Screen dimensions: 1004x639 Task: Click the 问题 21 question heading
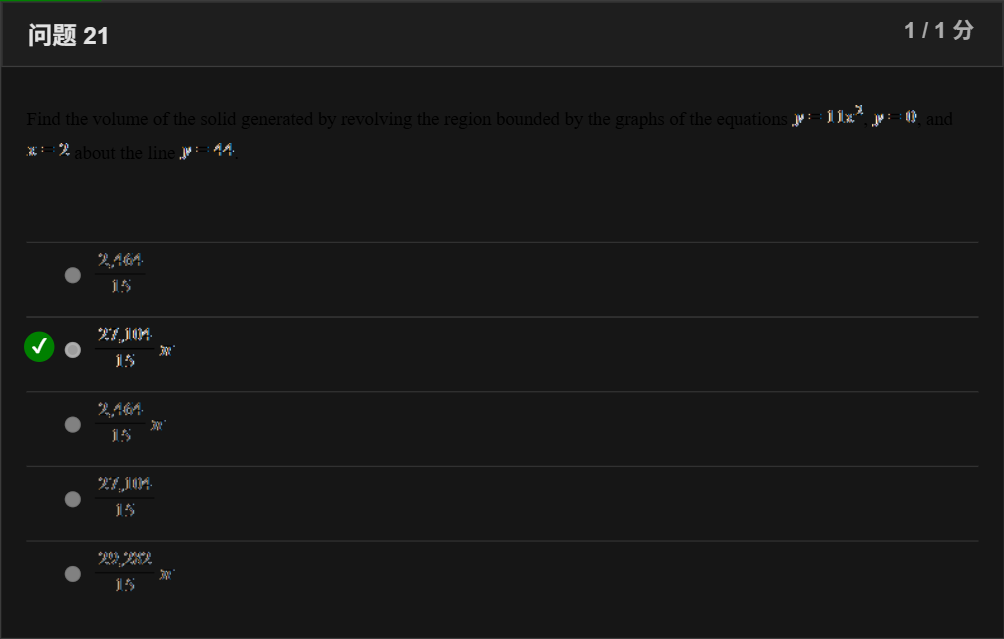[69, 35]
